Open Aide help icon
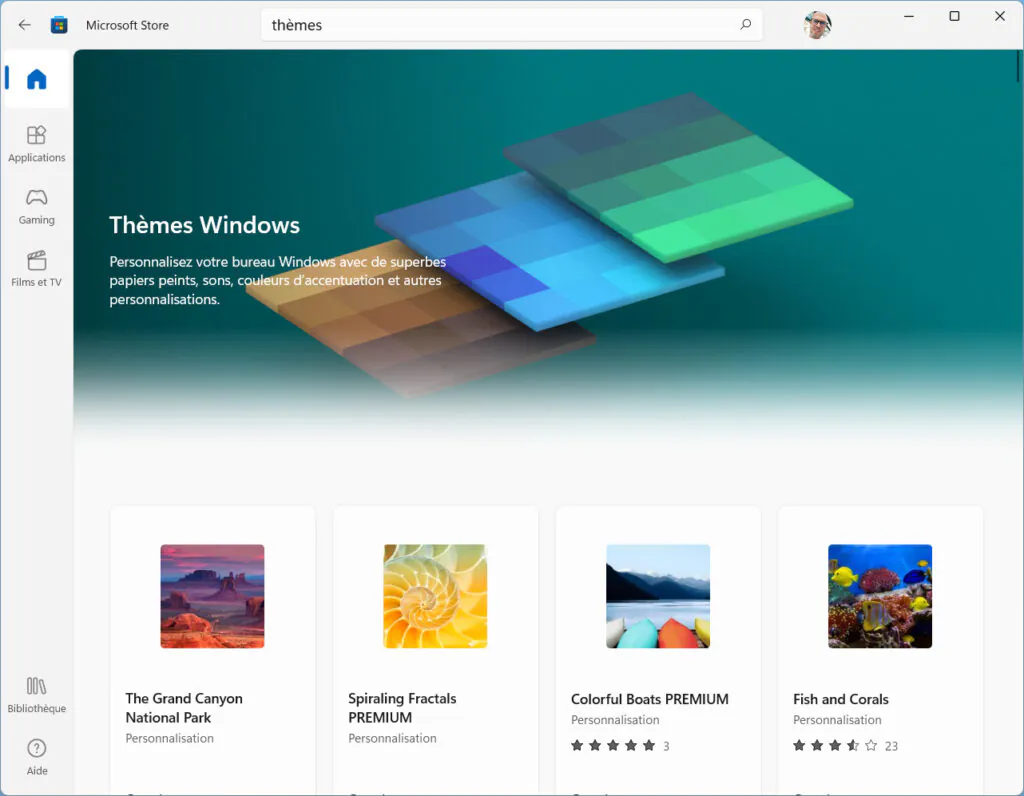This screenshot has width=1024, height=796. (37, 757)
